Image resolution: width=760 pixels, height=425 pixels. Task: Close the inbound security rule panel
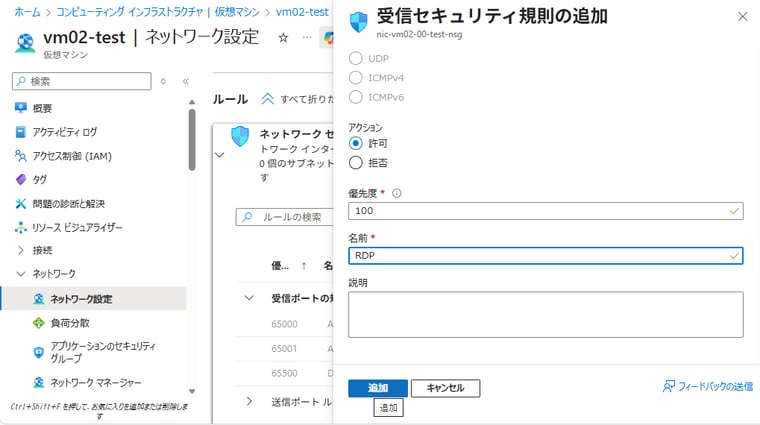742,17
